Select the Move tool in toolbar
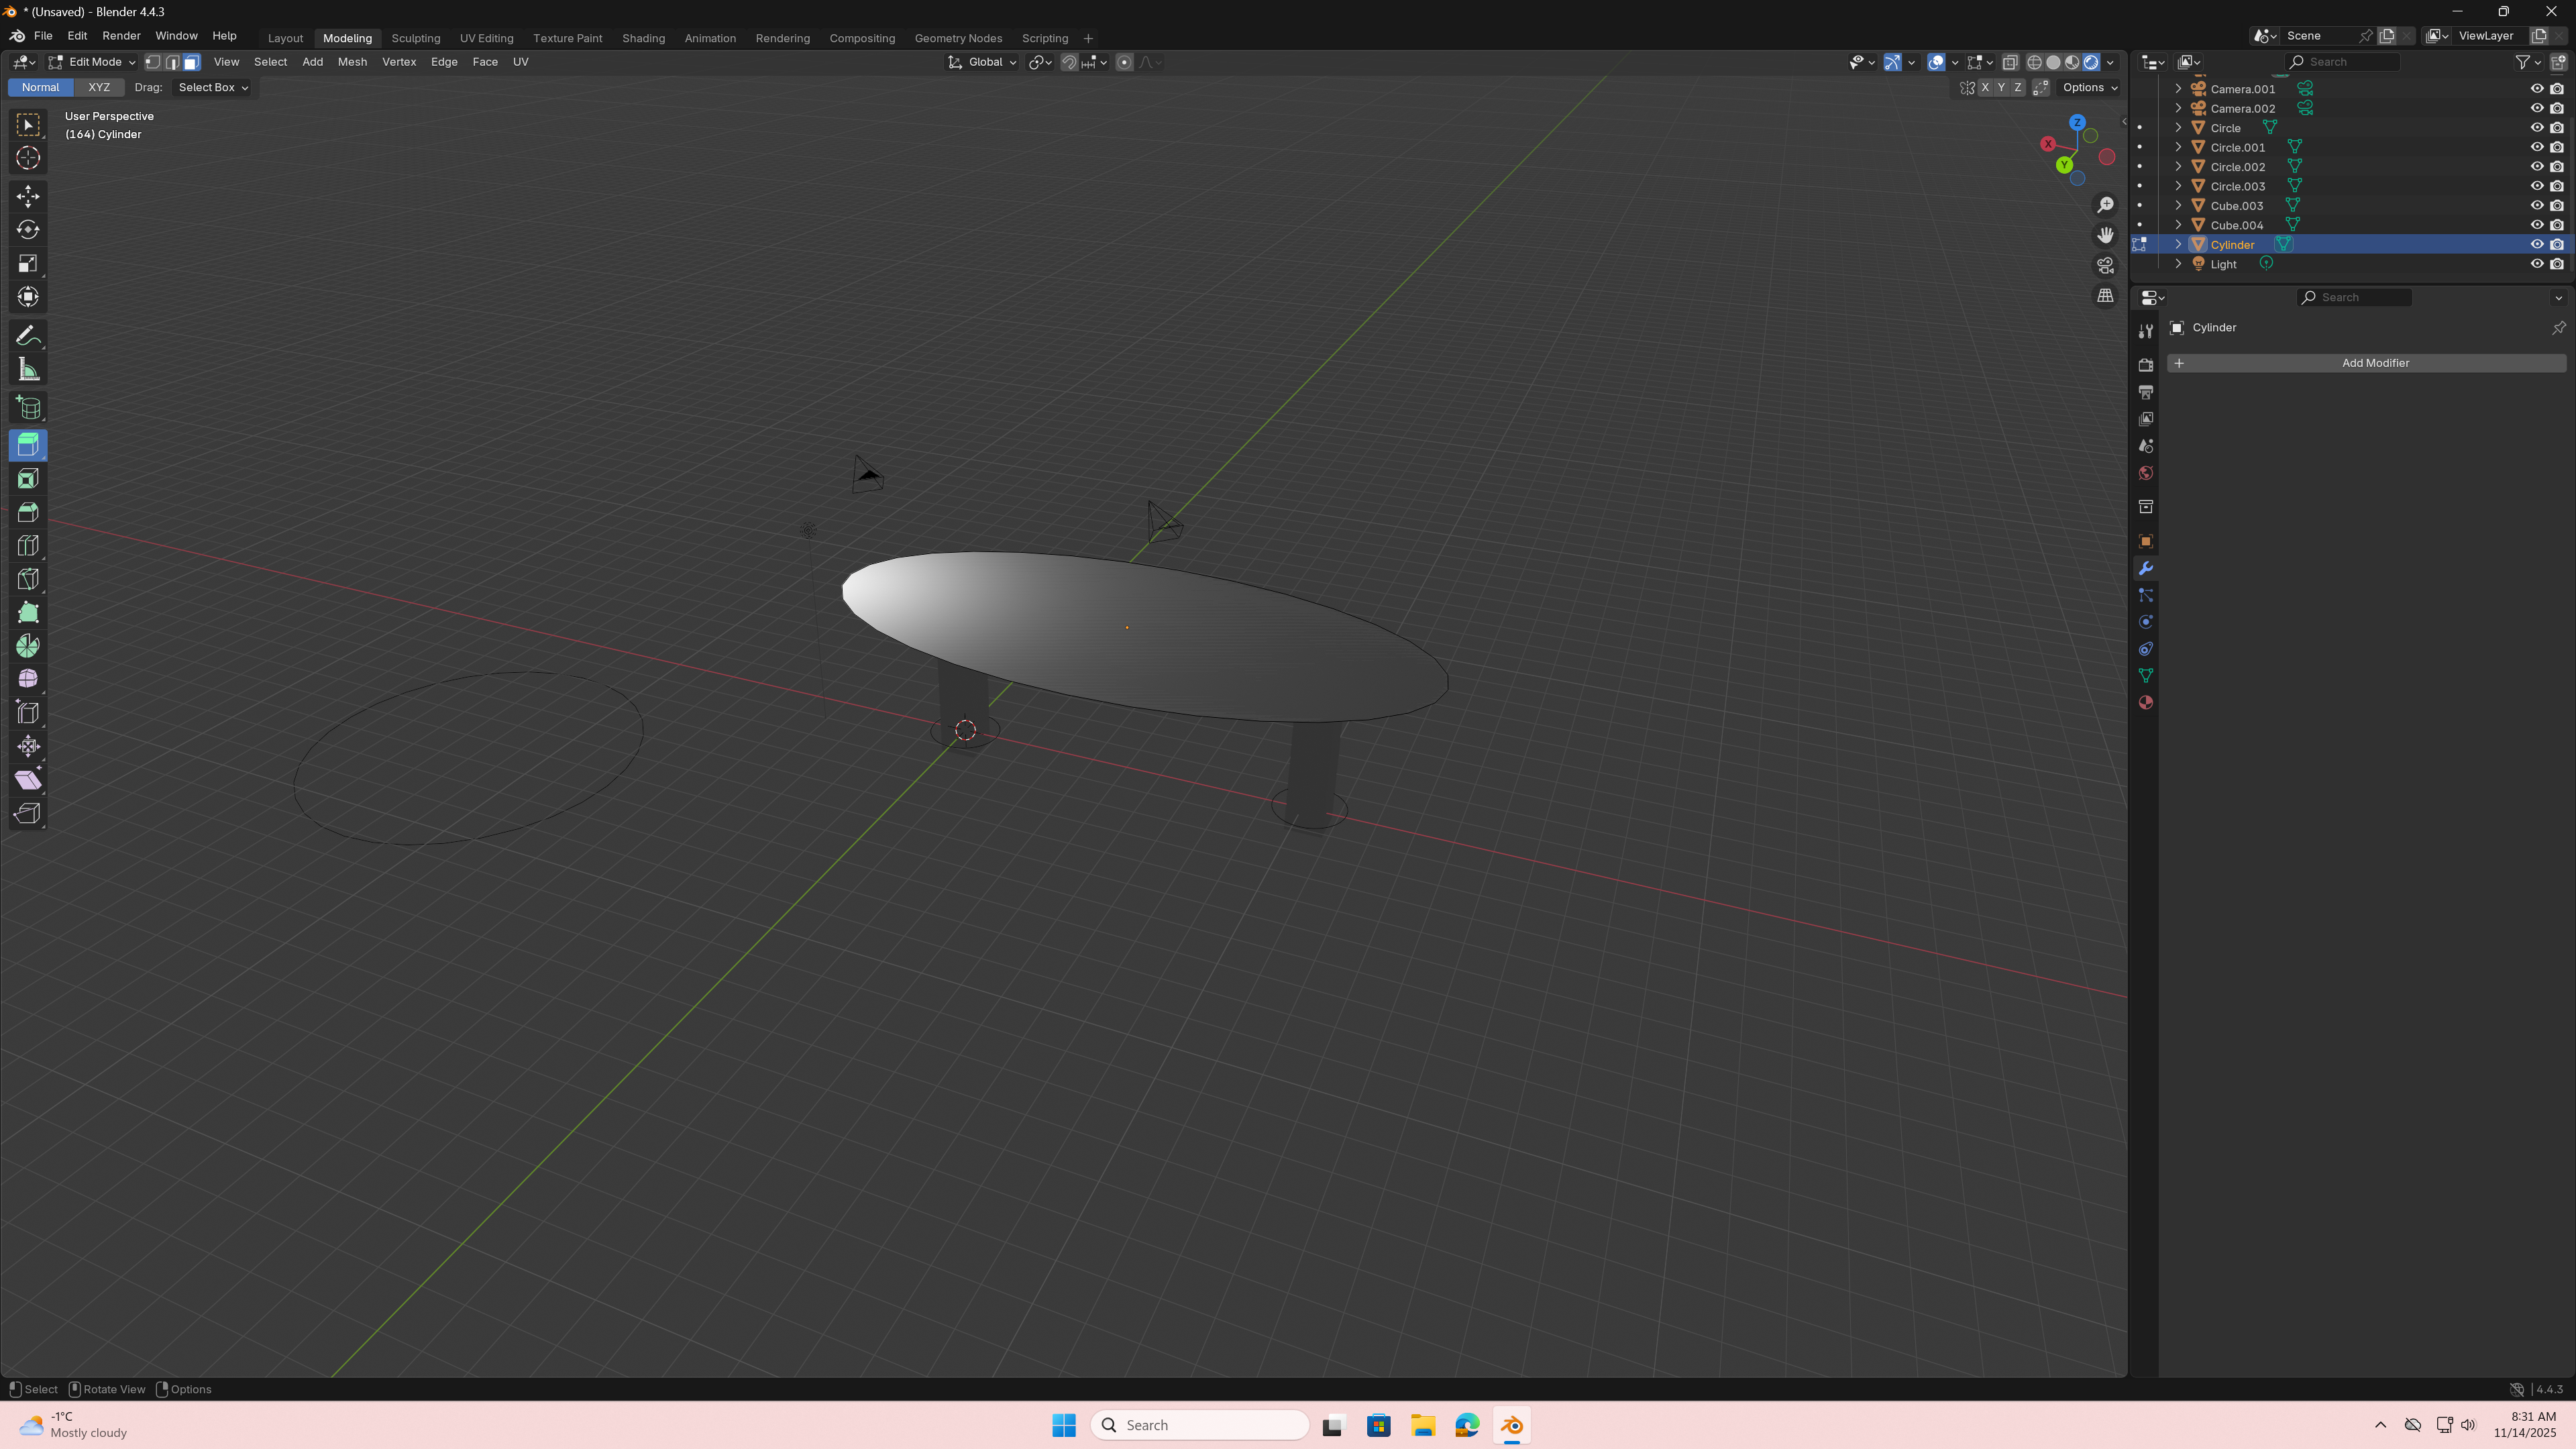2576x1449 pixels. click(28, 196)
